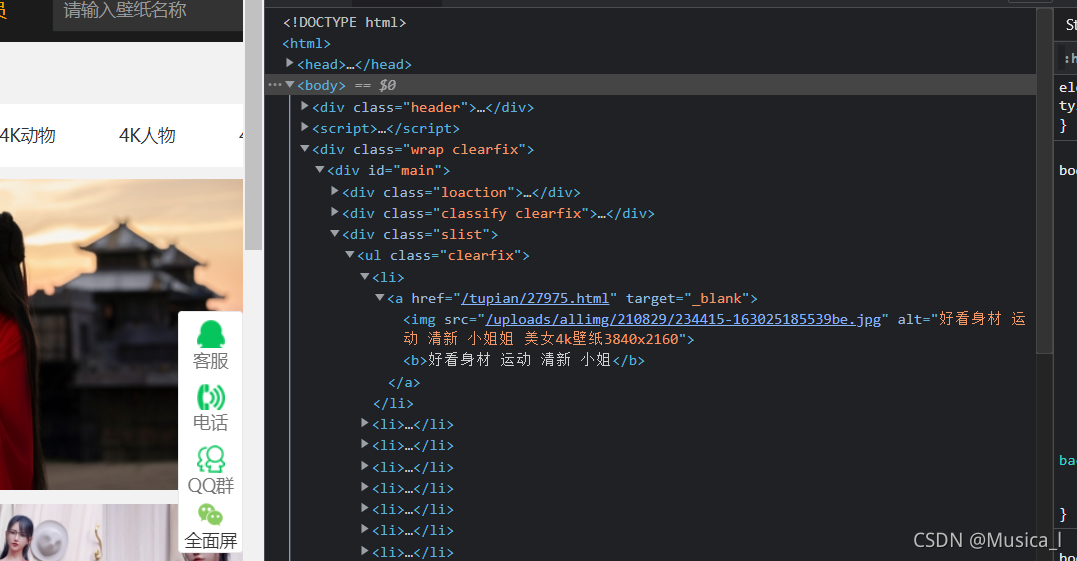Click the Elements panel vertical scrollbar
Screen dimensions: 1077x561
click(1044, 181)
